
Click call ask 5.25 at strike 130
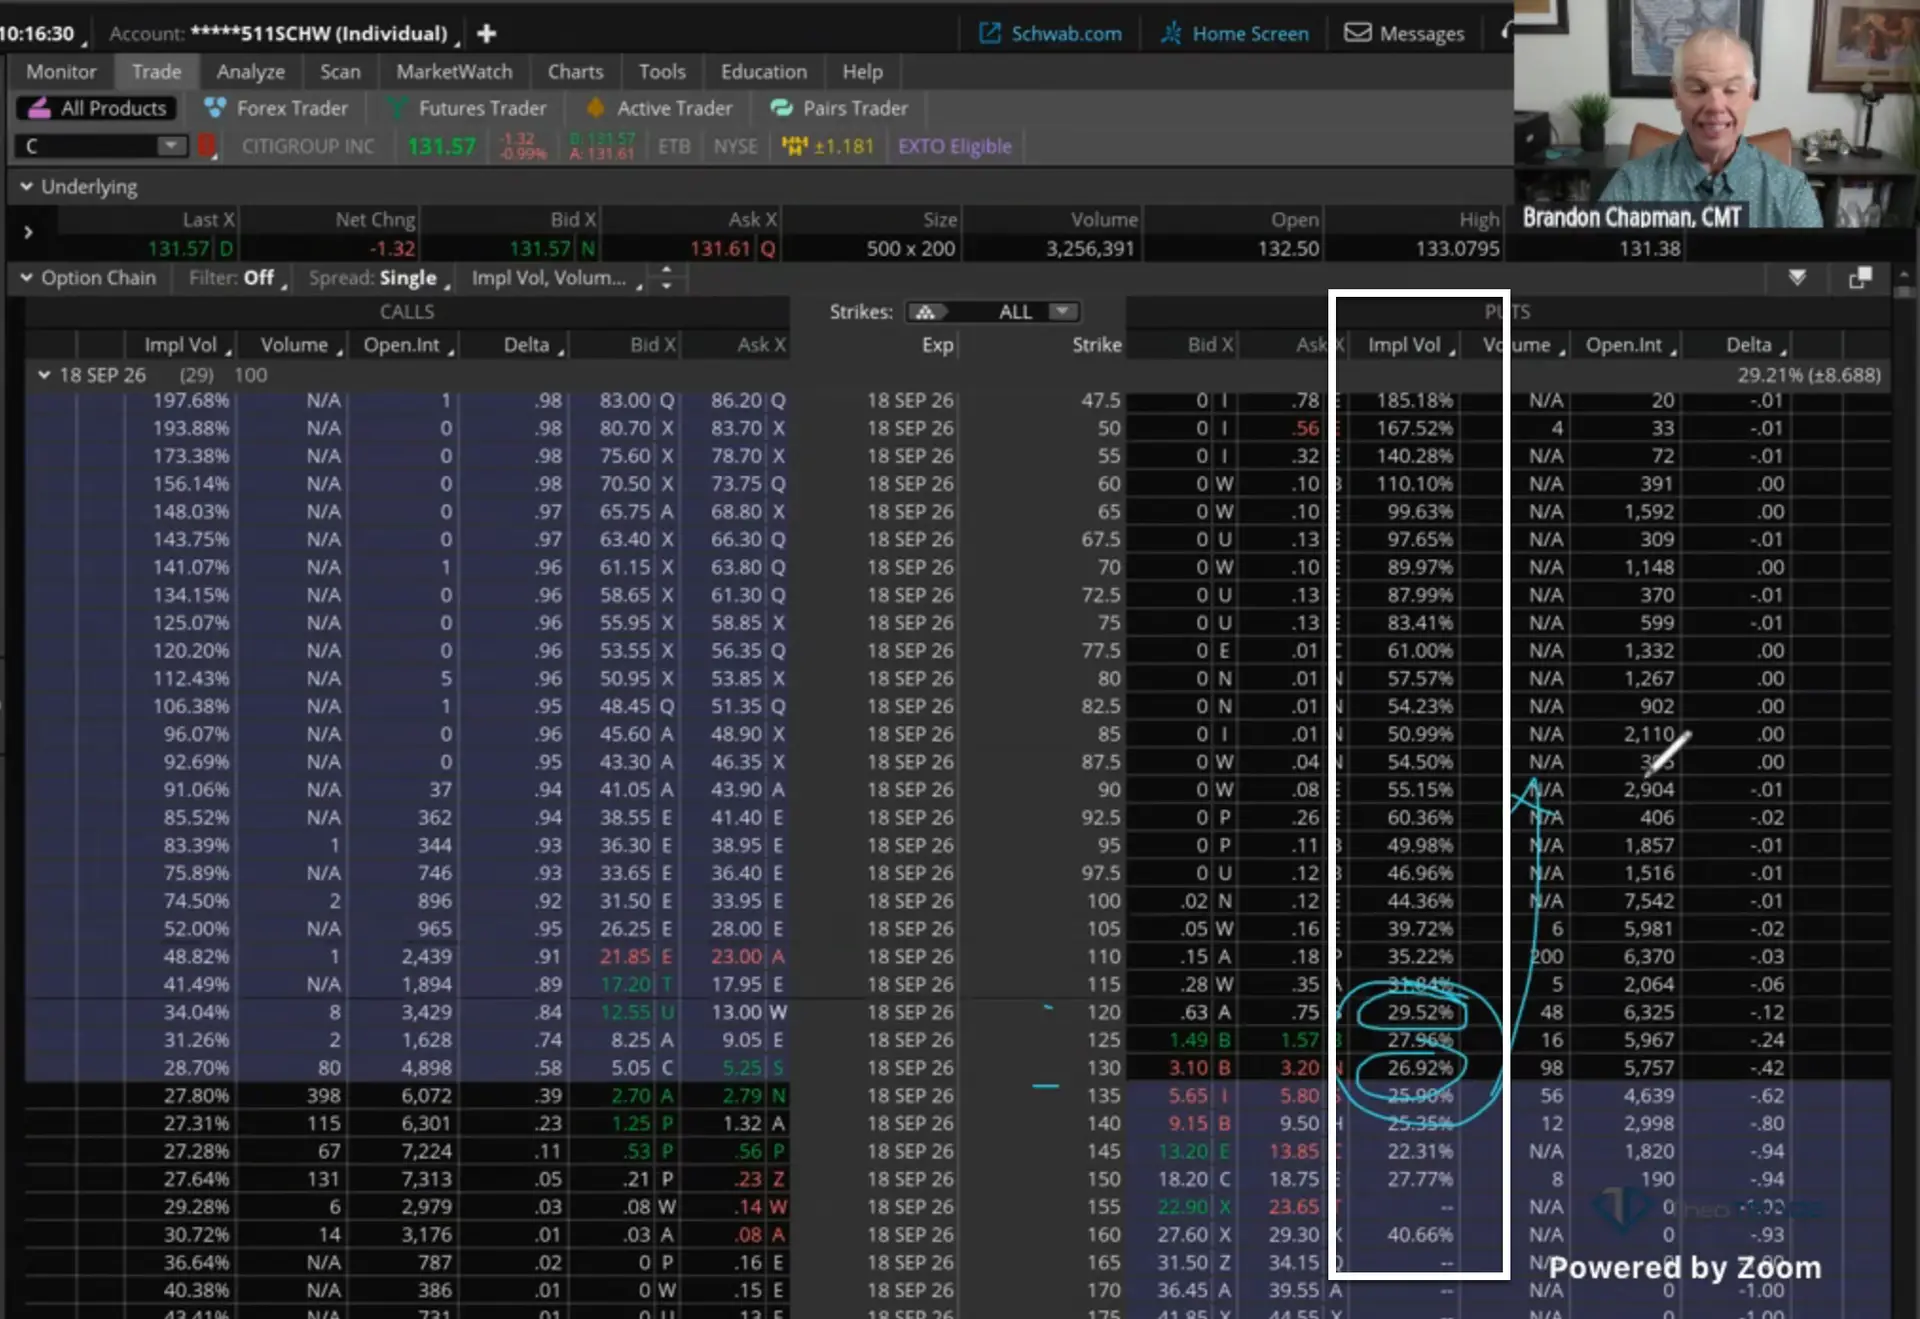click(742, 1068)
